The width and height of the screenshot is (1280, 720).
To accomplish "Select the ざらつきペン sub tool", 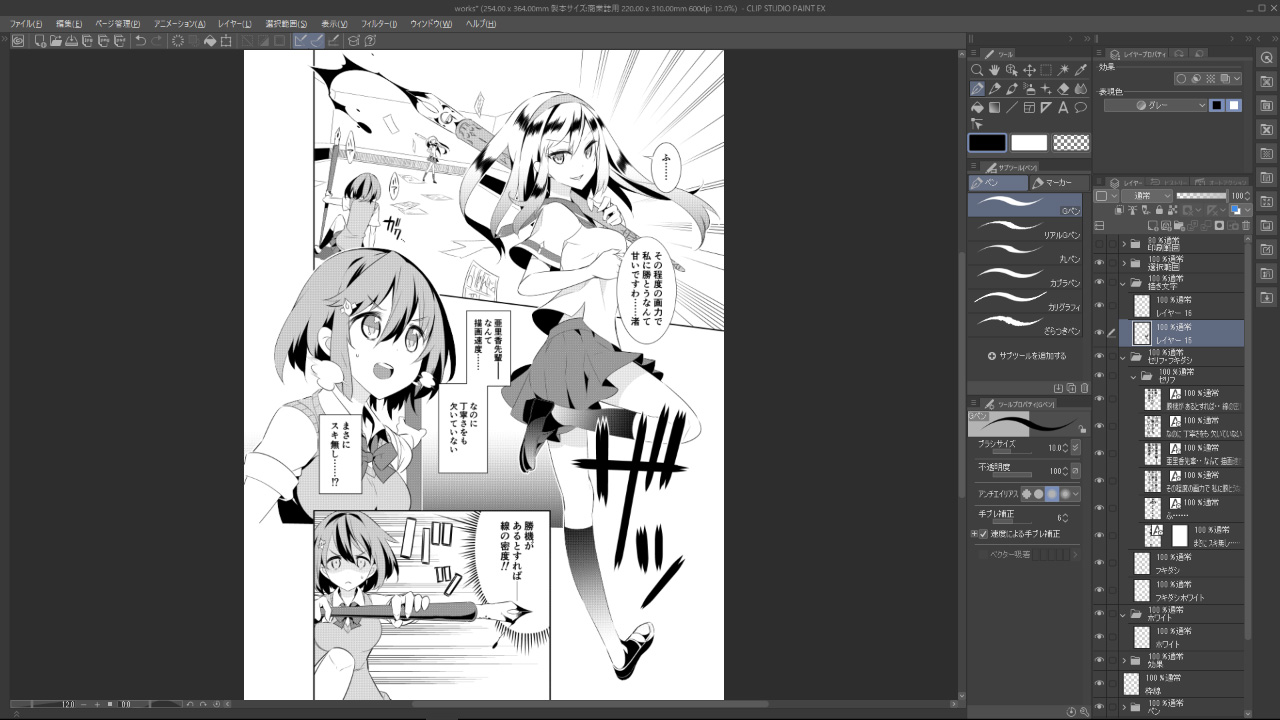I will (1025, 325).
